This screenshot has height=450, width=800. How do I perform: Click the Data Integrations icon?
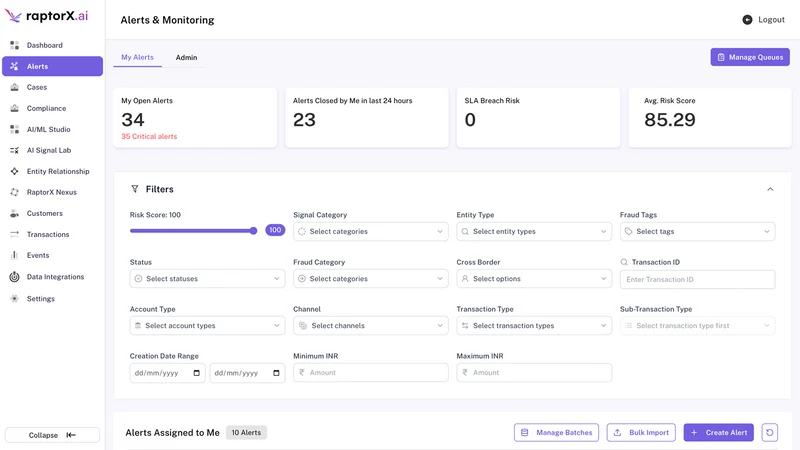[x=14, y=277]
